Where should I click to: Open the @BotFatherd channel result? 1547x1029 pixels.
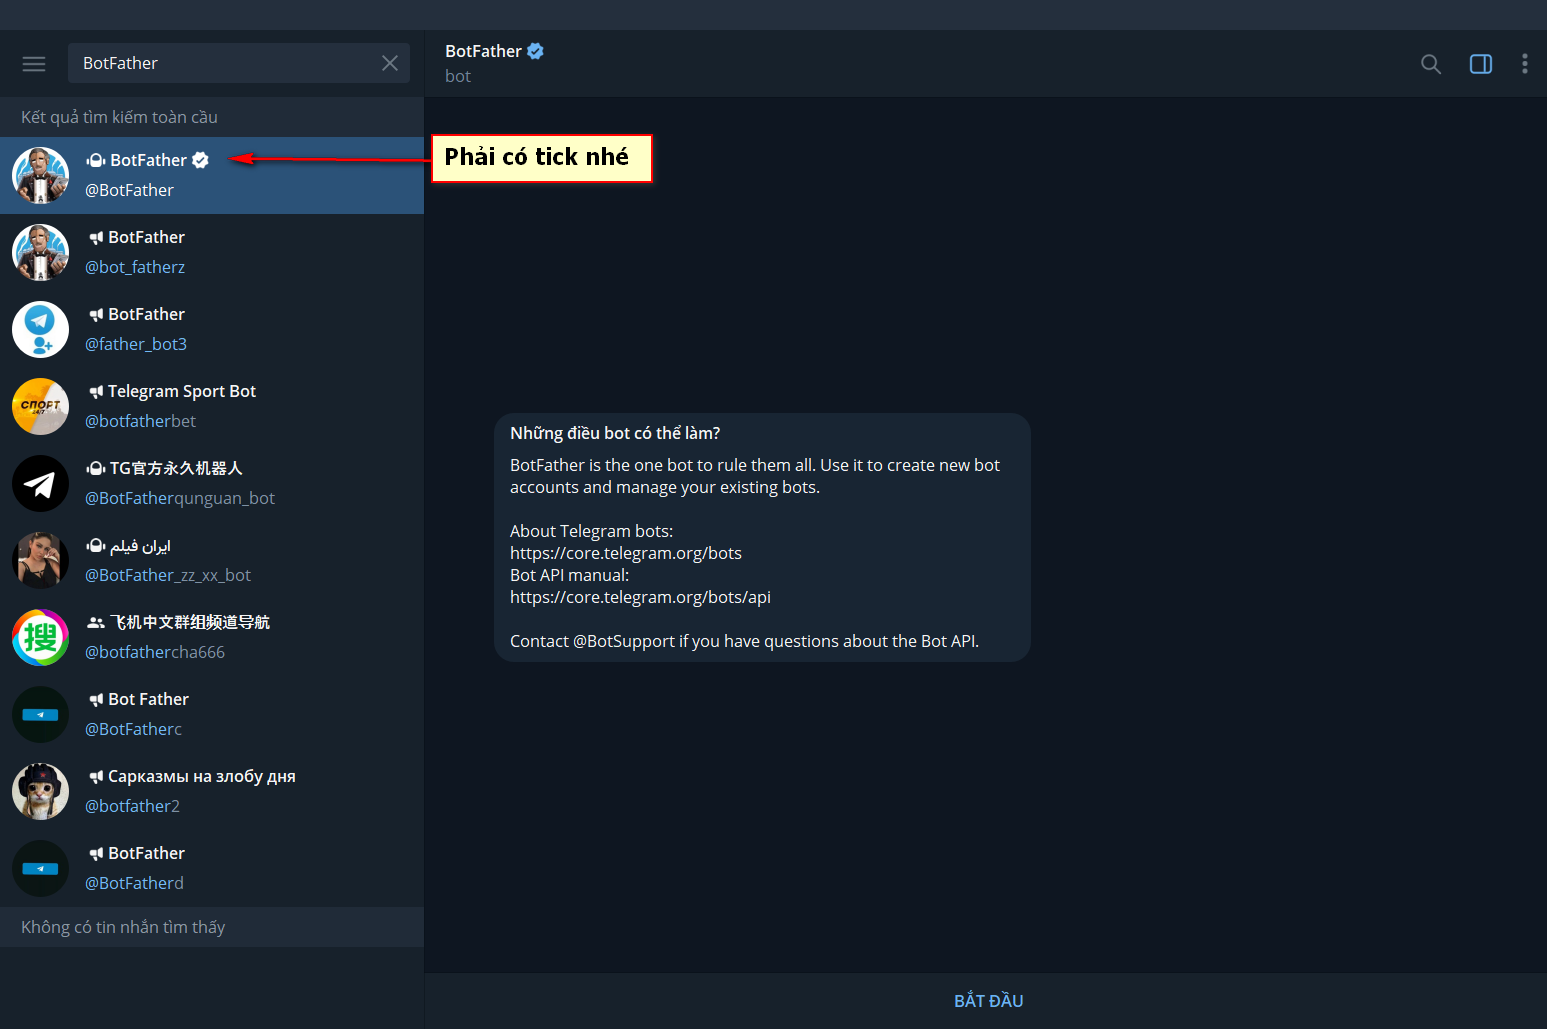click(x=212, y=868)
